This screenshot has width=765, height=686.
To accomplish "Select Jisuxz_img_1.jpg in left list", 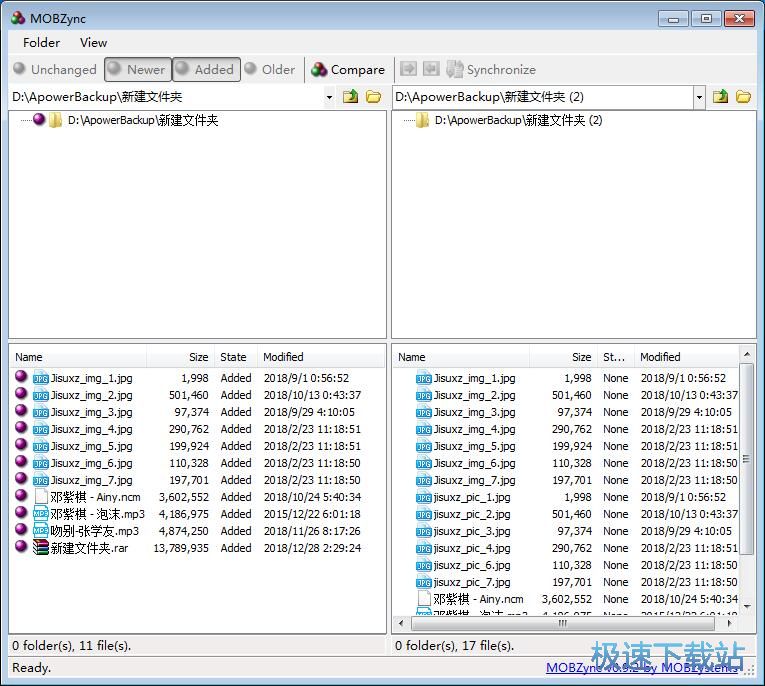I will pos(91,378).
